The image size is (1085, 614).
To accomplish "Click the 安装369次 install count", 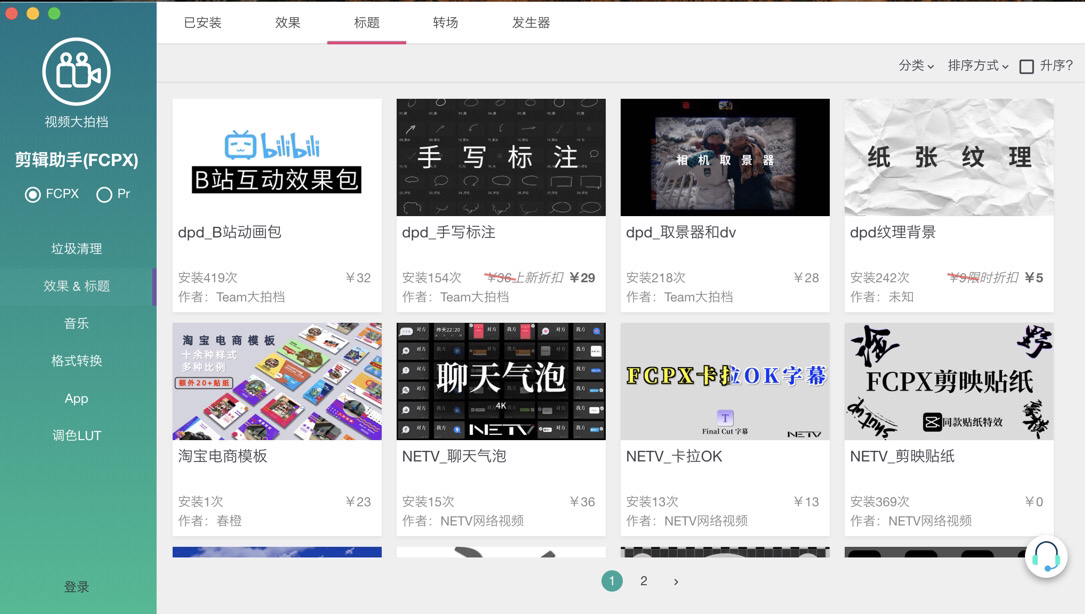I will coord(879,502).
